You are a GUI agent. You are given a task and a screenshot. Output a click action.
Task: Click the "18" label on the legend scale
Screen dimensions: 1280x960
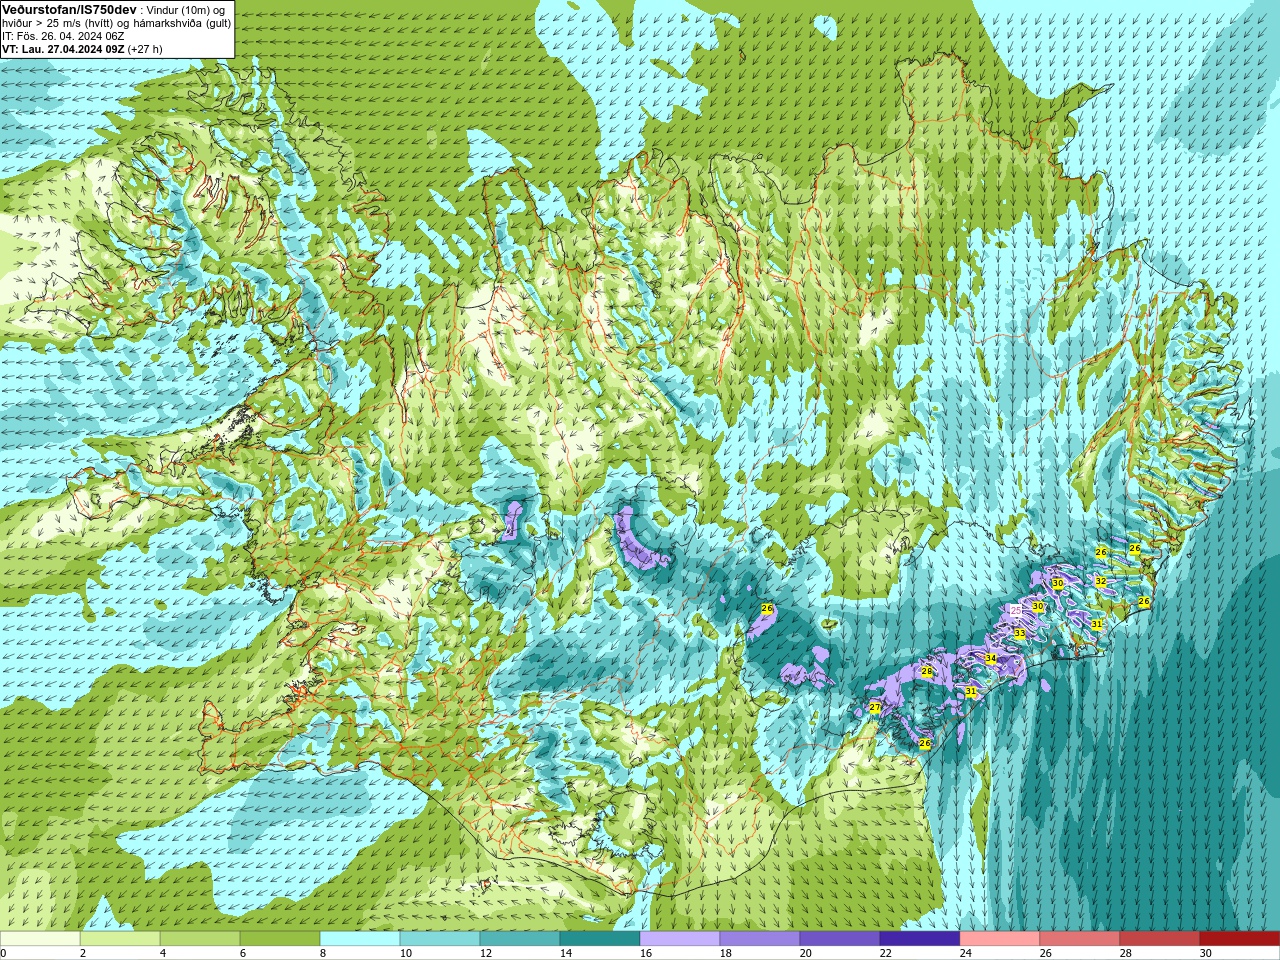click(x=726, y=953)
